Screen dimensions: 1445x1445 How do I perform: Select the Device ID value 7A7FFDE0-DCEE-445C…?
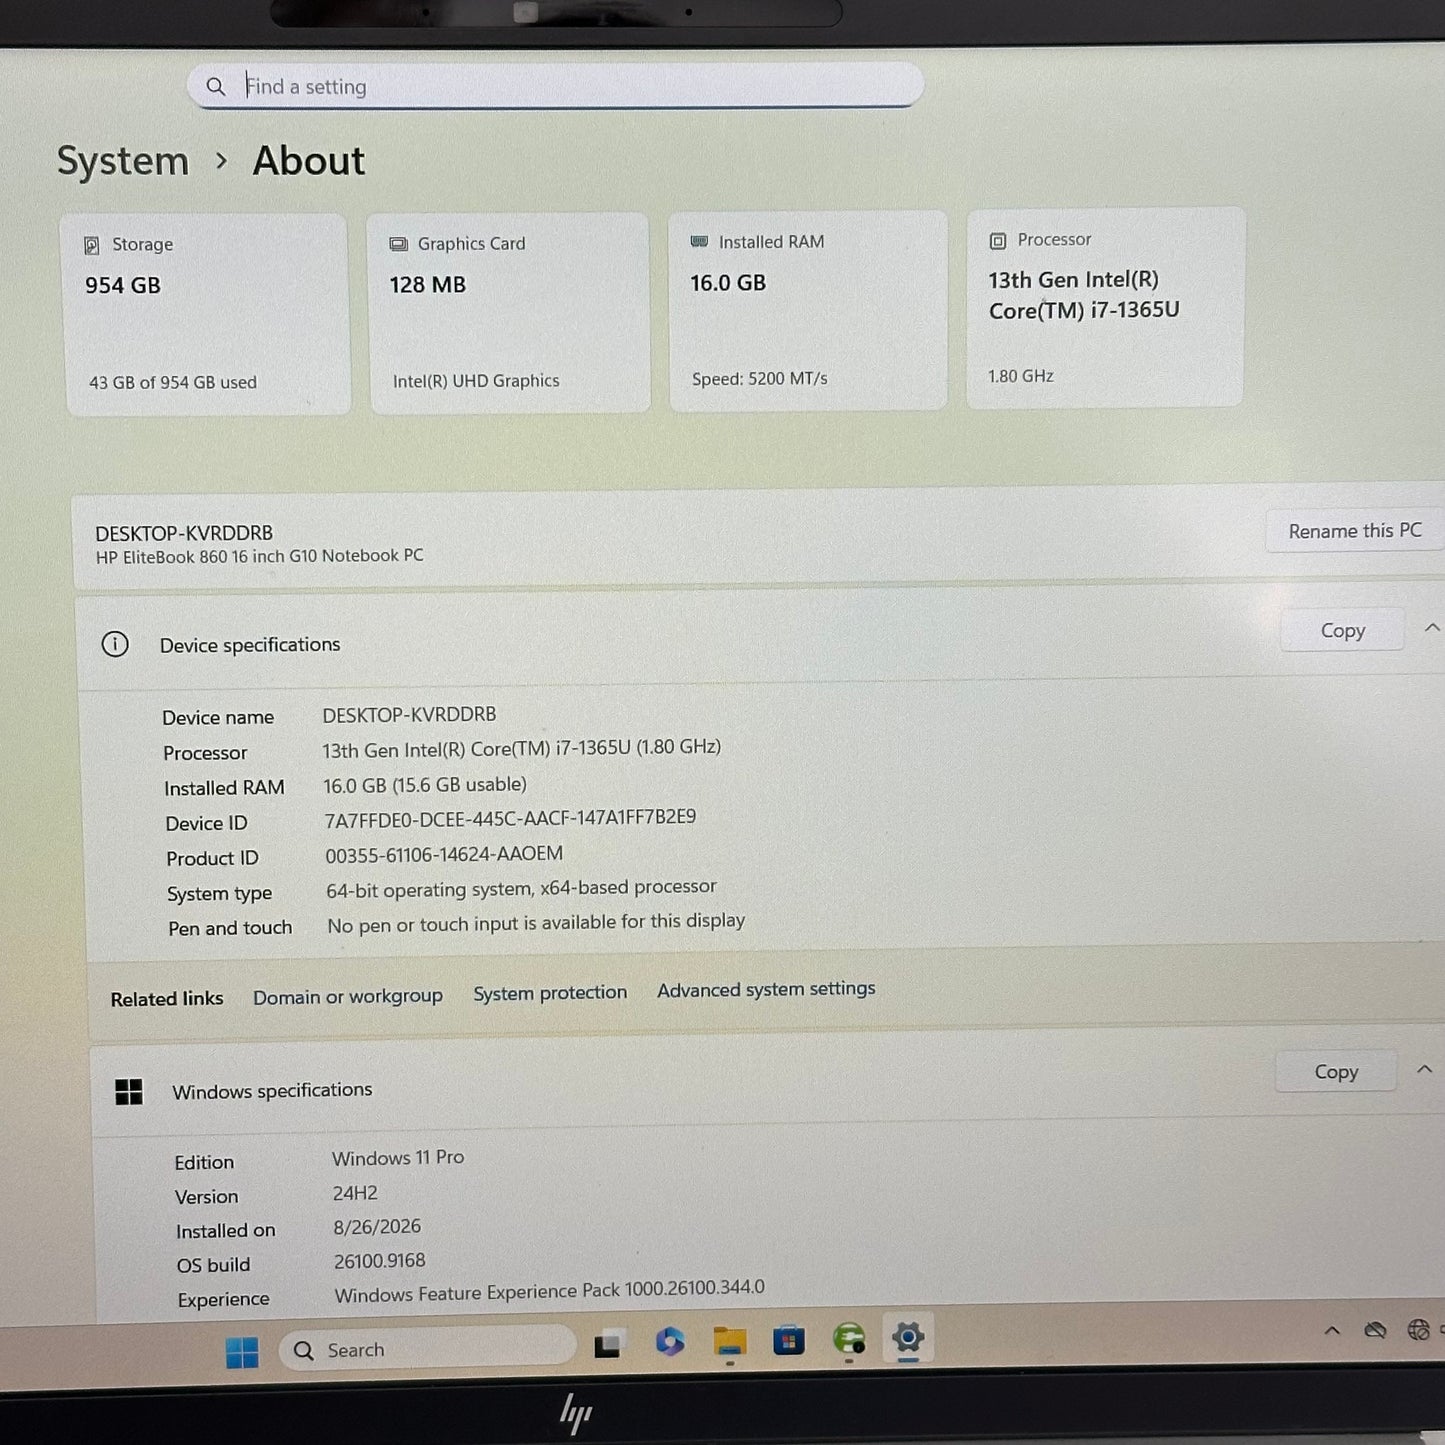tap(510, 819)
